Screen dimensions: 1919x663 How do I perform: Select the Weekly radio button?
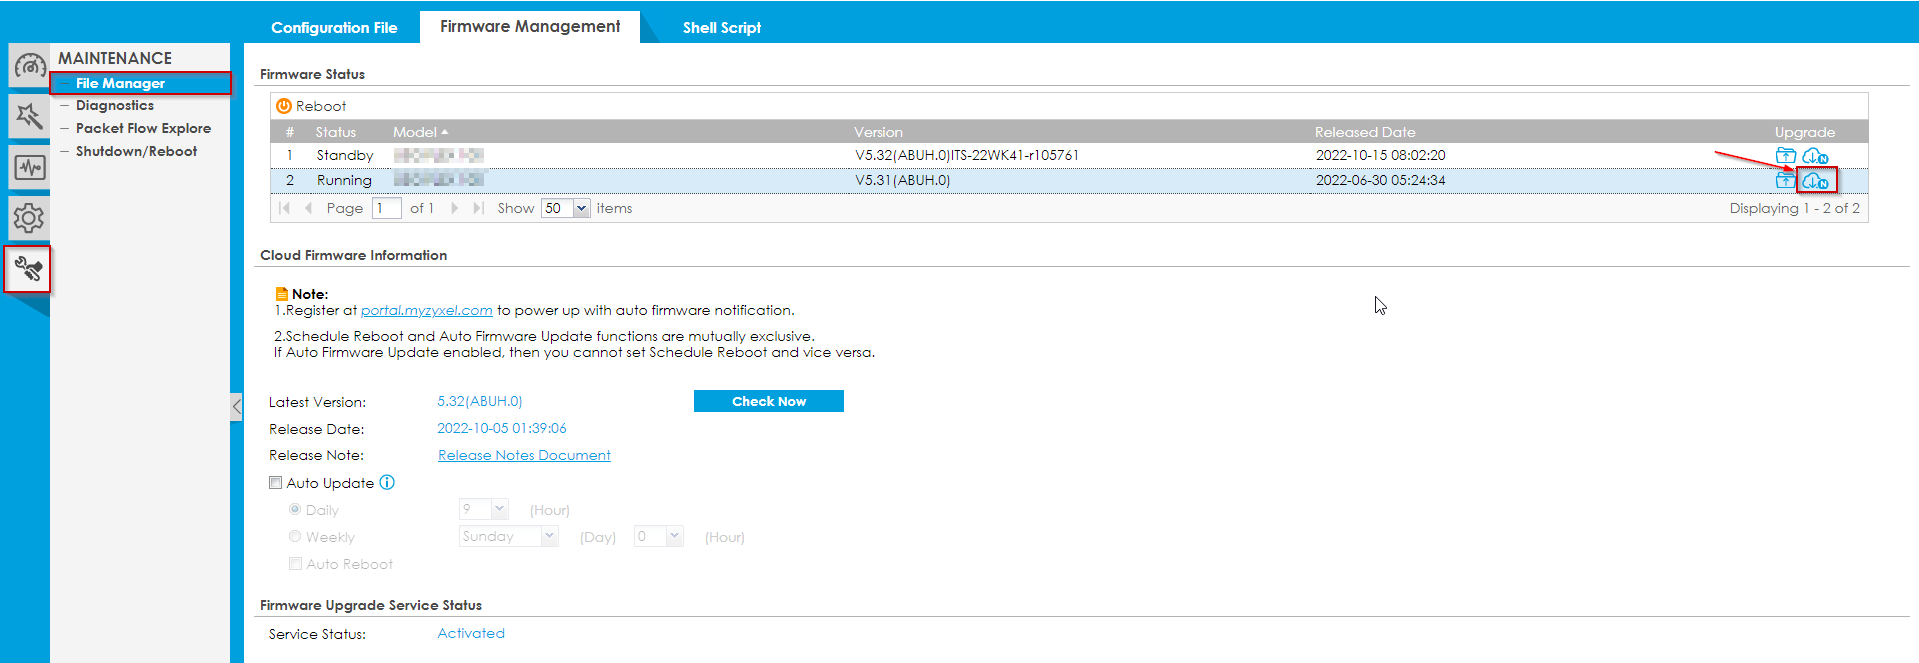tap(295, 537)
